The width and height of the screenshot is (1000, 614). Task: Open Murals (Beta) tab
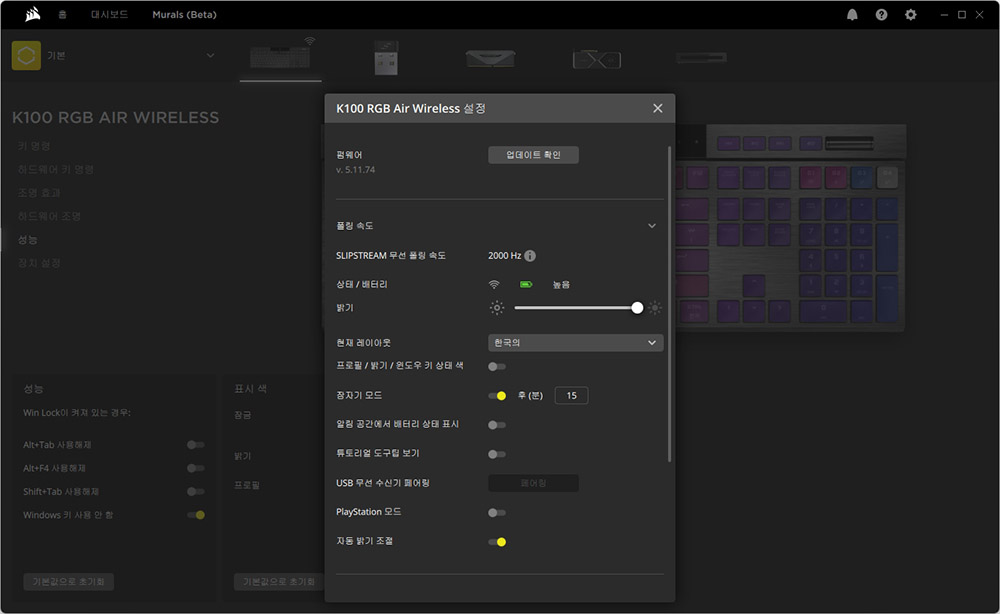[184, 14]
